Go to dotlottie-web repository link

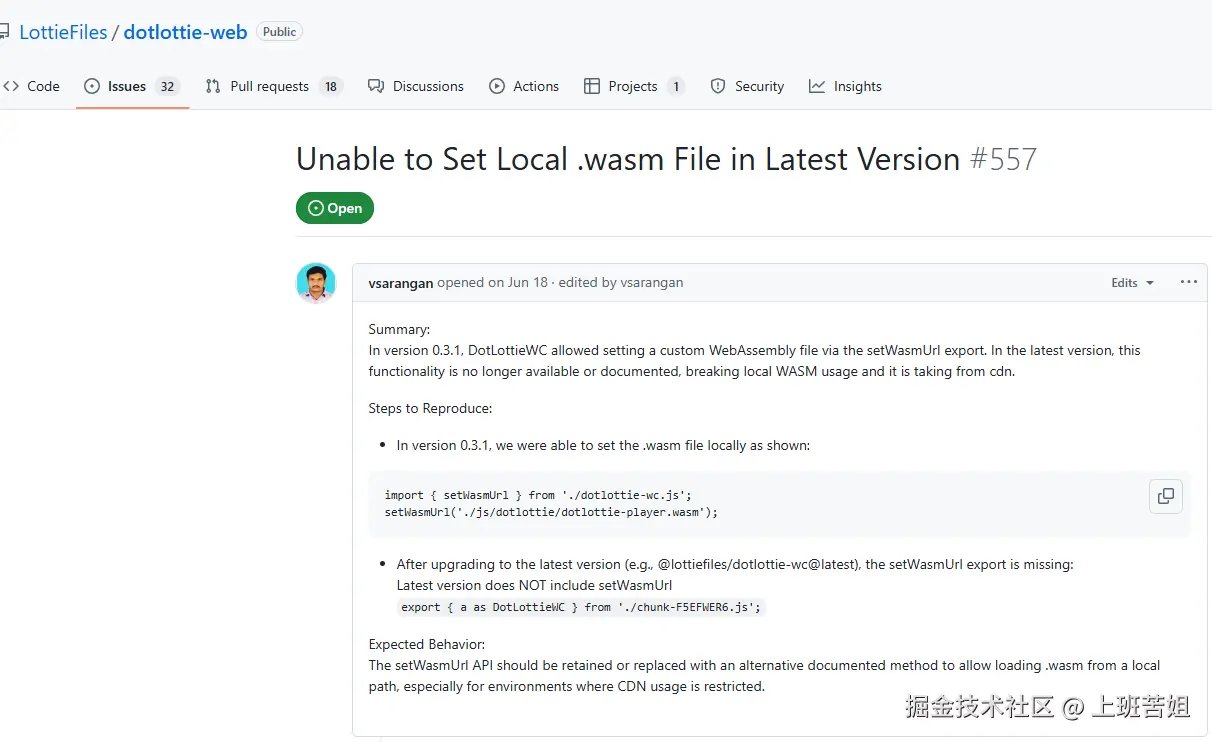[185, 32]
